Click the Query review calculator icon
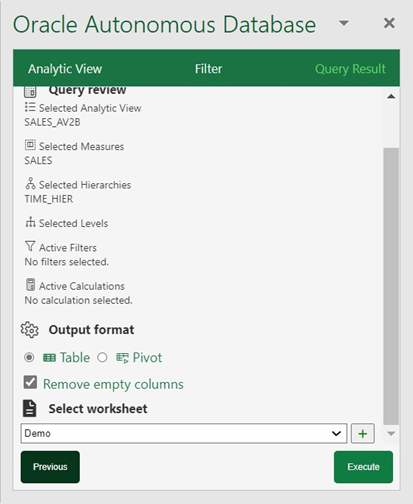The image size is (413, 504). coord(30,91)
